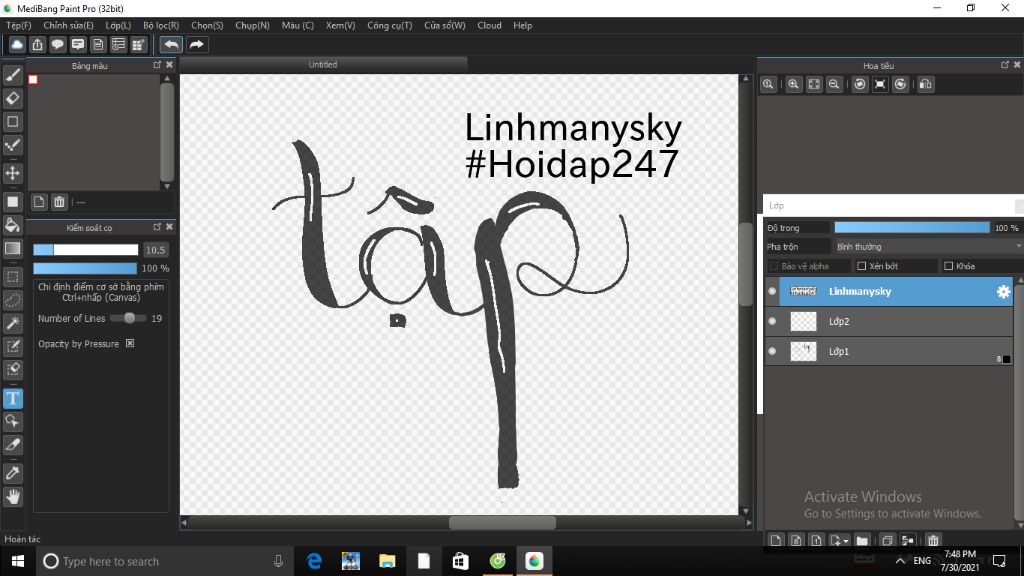Select the rectangular Selection tool

coord(12,277)
